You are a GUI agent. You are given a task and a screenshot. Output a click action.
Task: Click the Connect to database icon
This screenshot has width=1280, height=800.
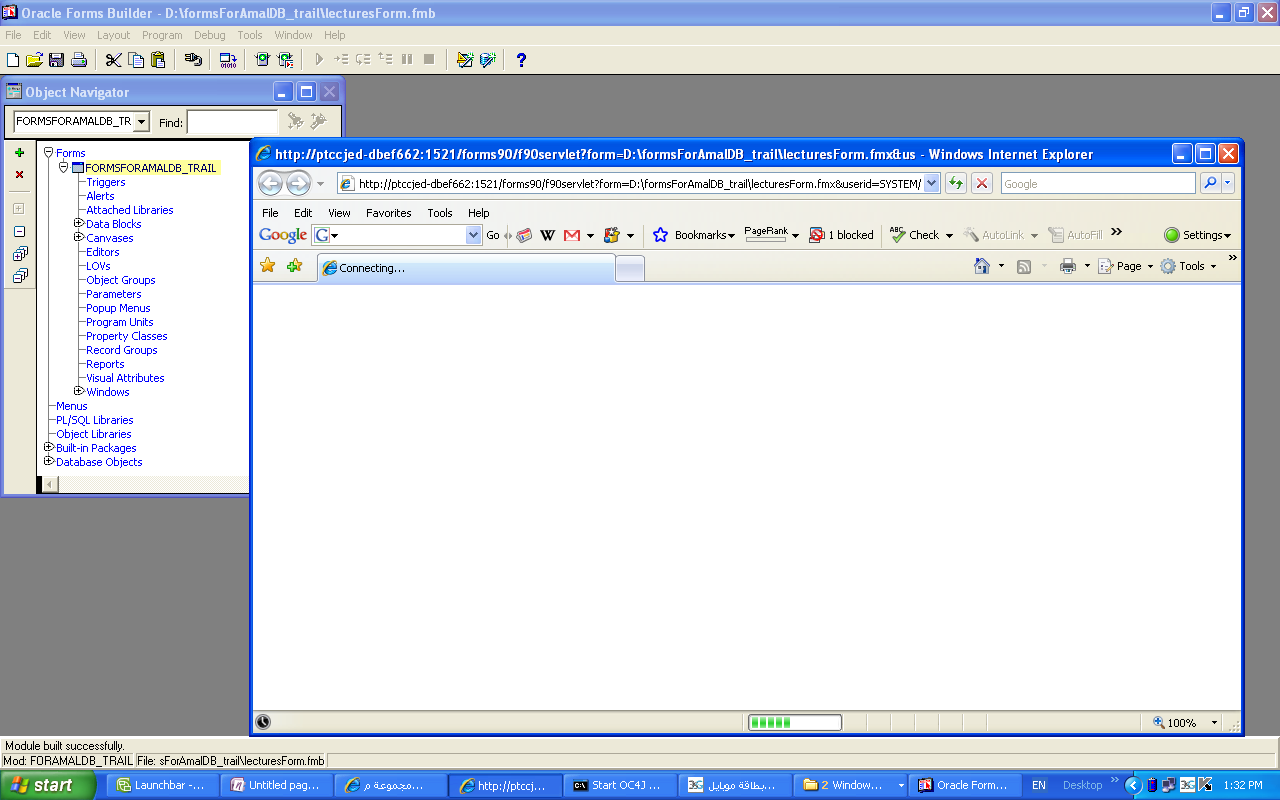click(193, 60)
